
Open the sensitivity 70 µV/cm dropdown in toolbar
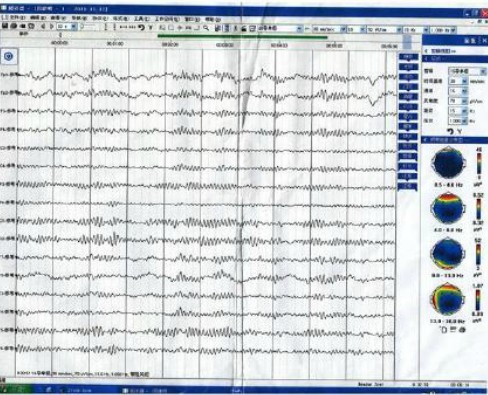384,30
